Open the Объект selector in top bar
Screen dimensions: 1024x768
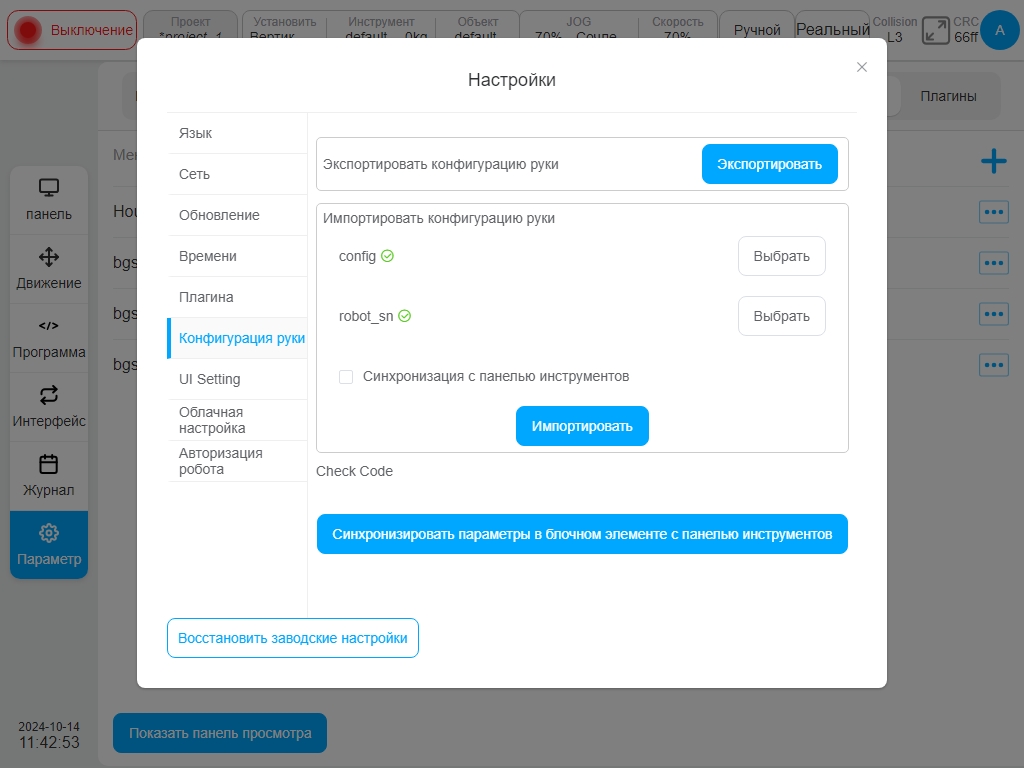477,27
